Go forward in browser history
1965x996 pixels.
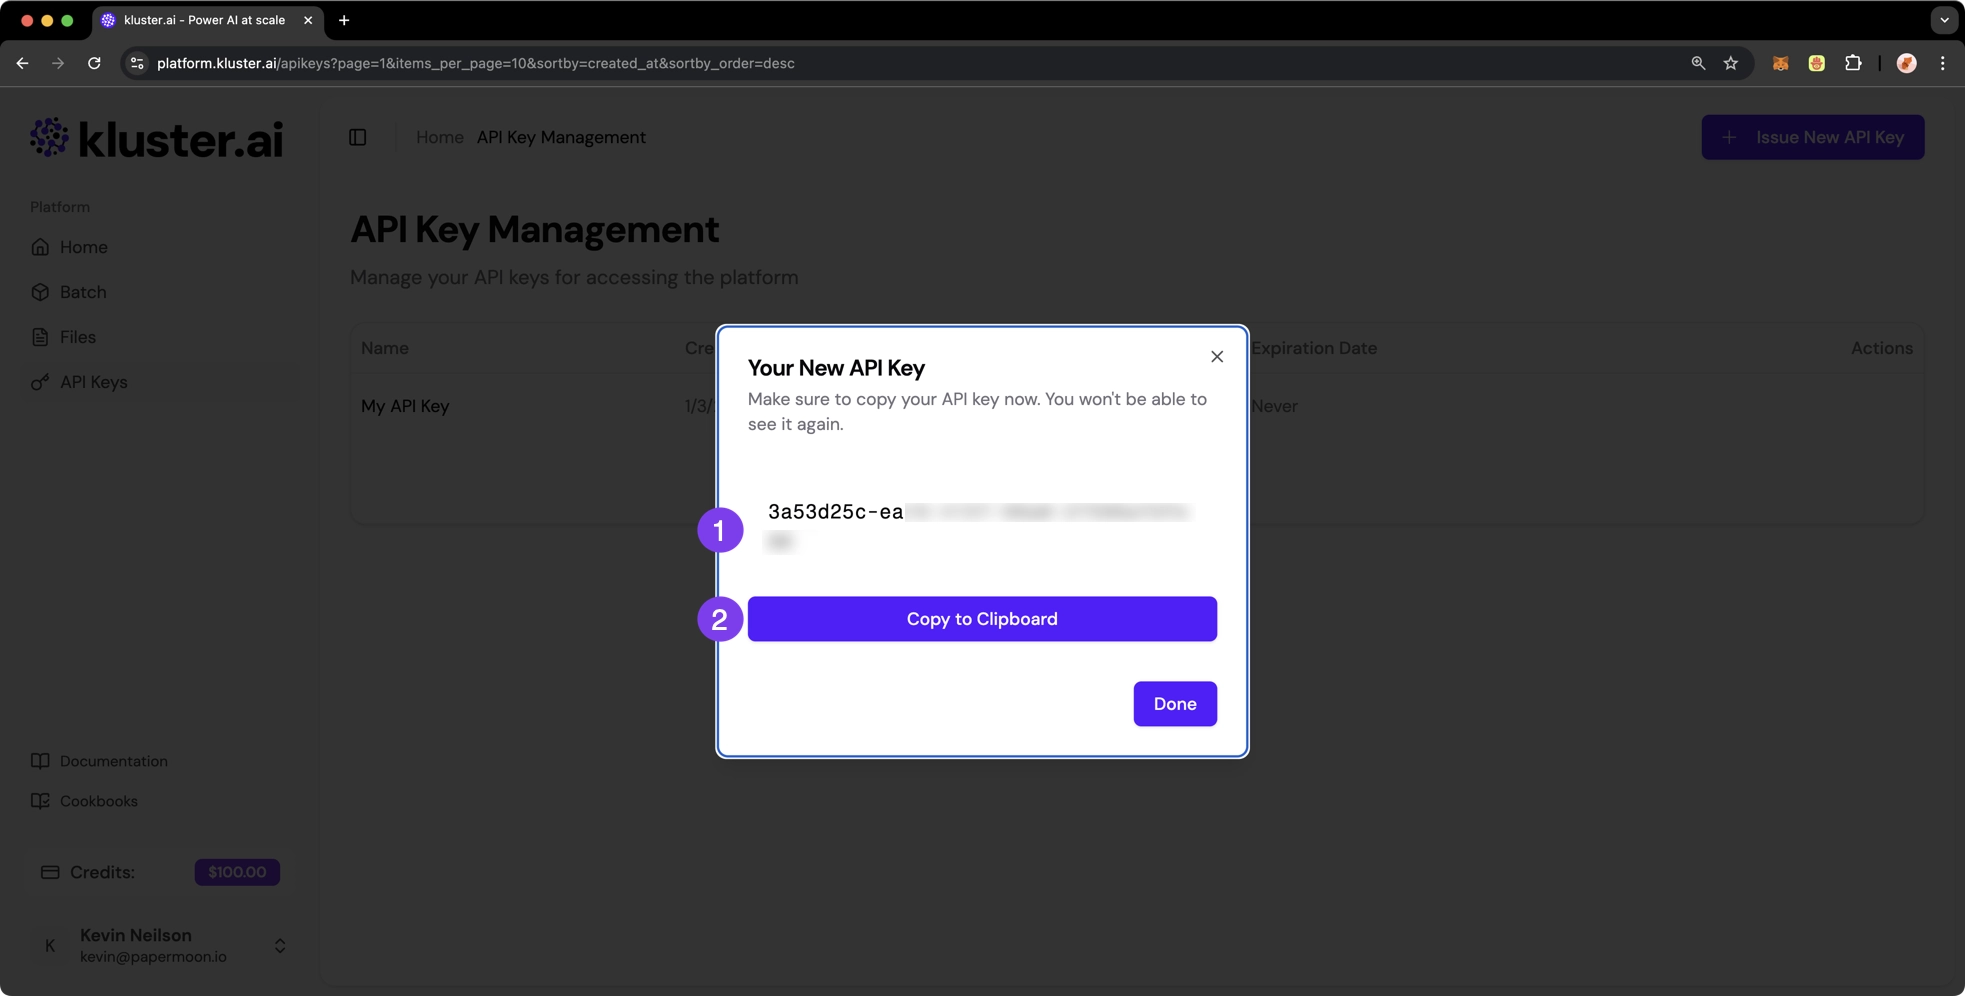(58, 63)
